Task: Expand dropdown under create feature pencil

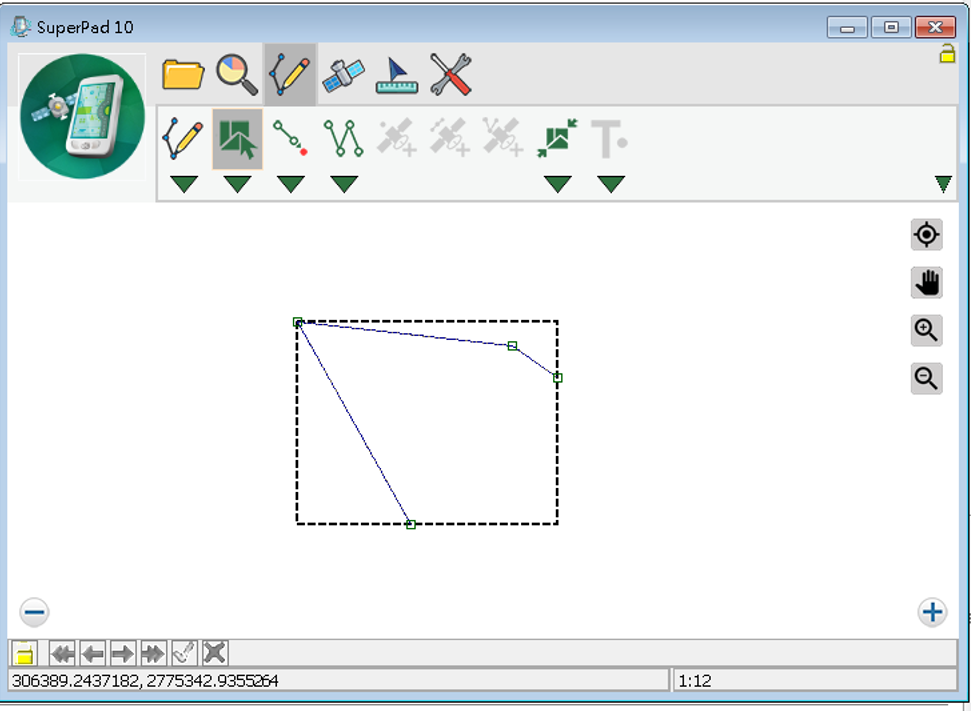Action: [184, 184]
